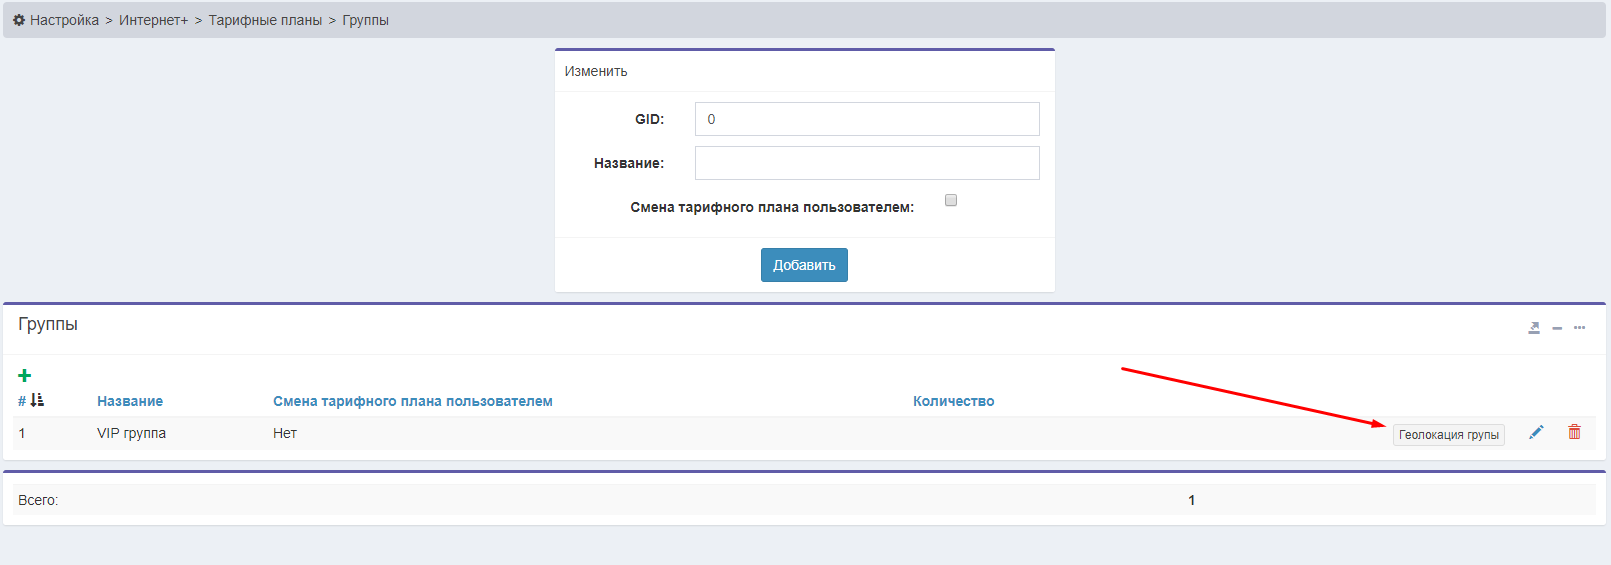Navigate to Тарифные планы breadcrumb
Screen dimensions: 1611x565
point(265,20)
